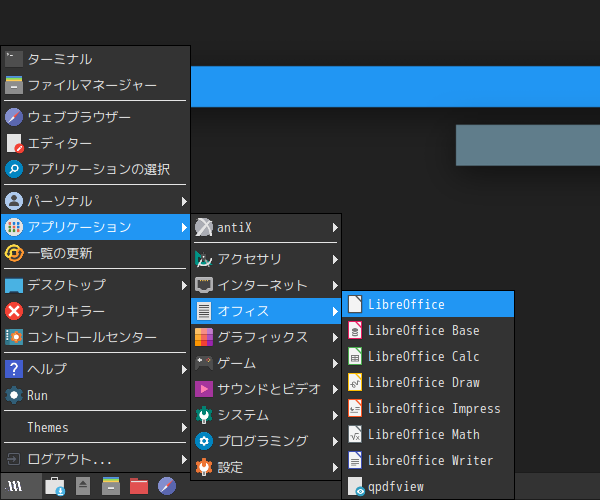600x500 pixels.
Task: Expand the antiX submenu arrow
Action: point(335,228)
